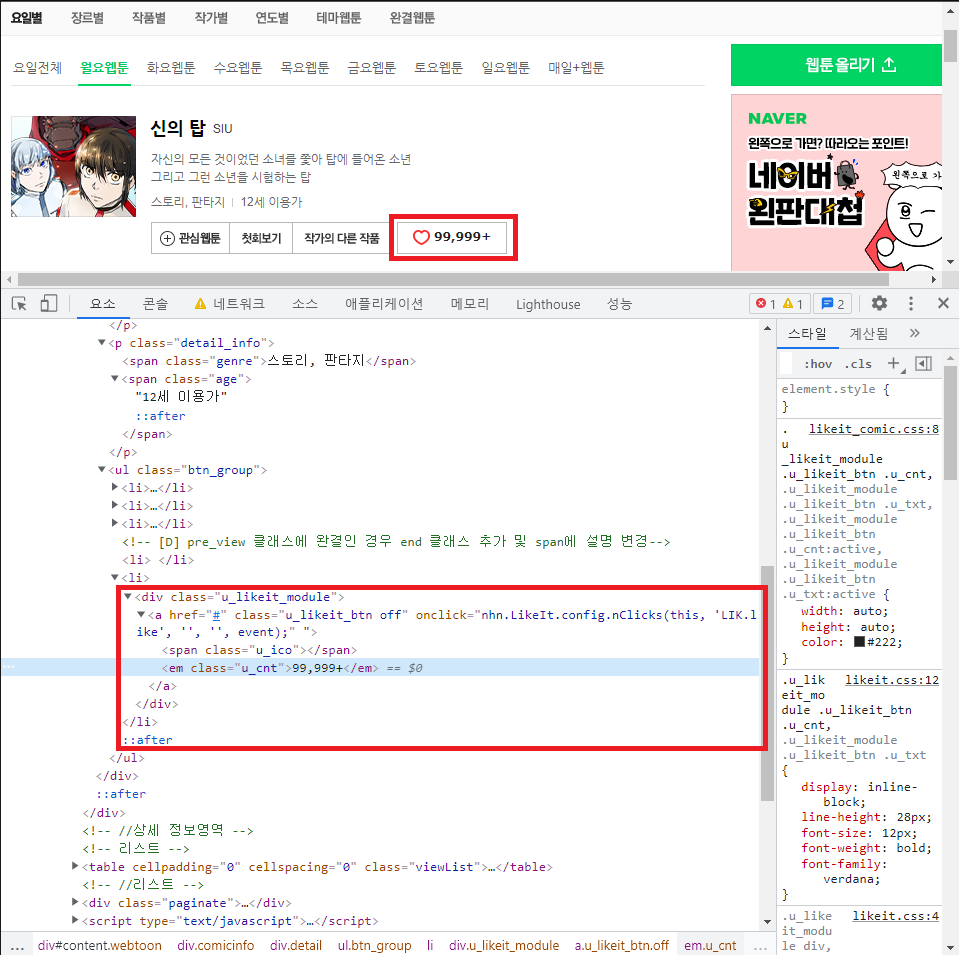Open likeit.css:12 source link
This screenshot has height=955, width=959.
click(892, 680)
